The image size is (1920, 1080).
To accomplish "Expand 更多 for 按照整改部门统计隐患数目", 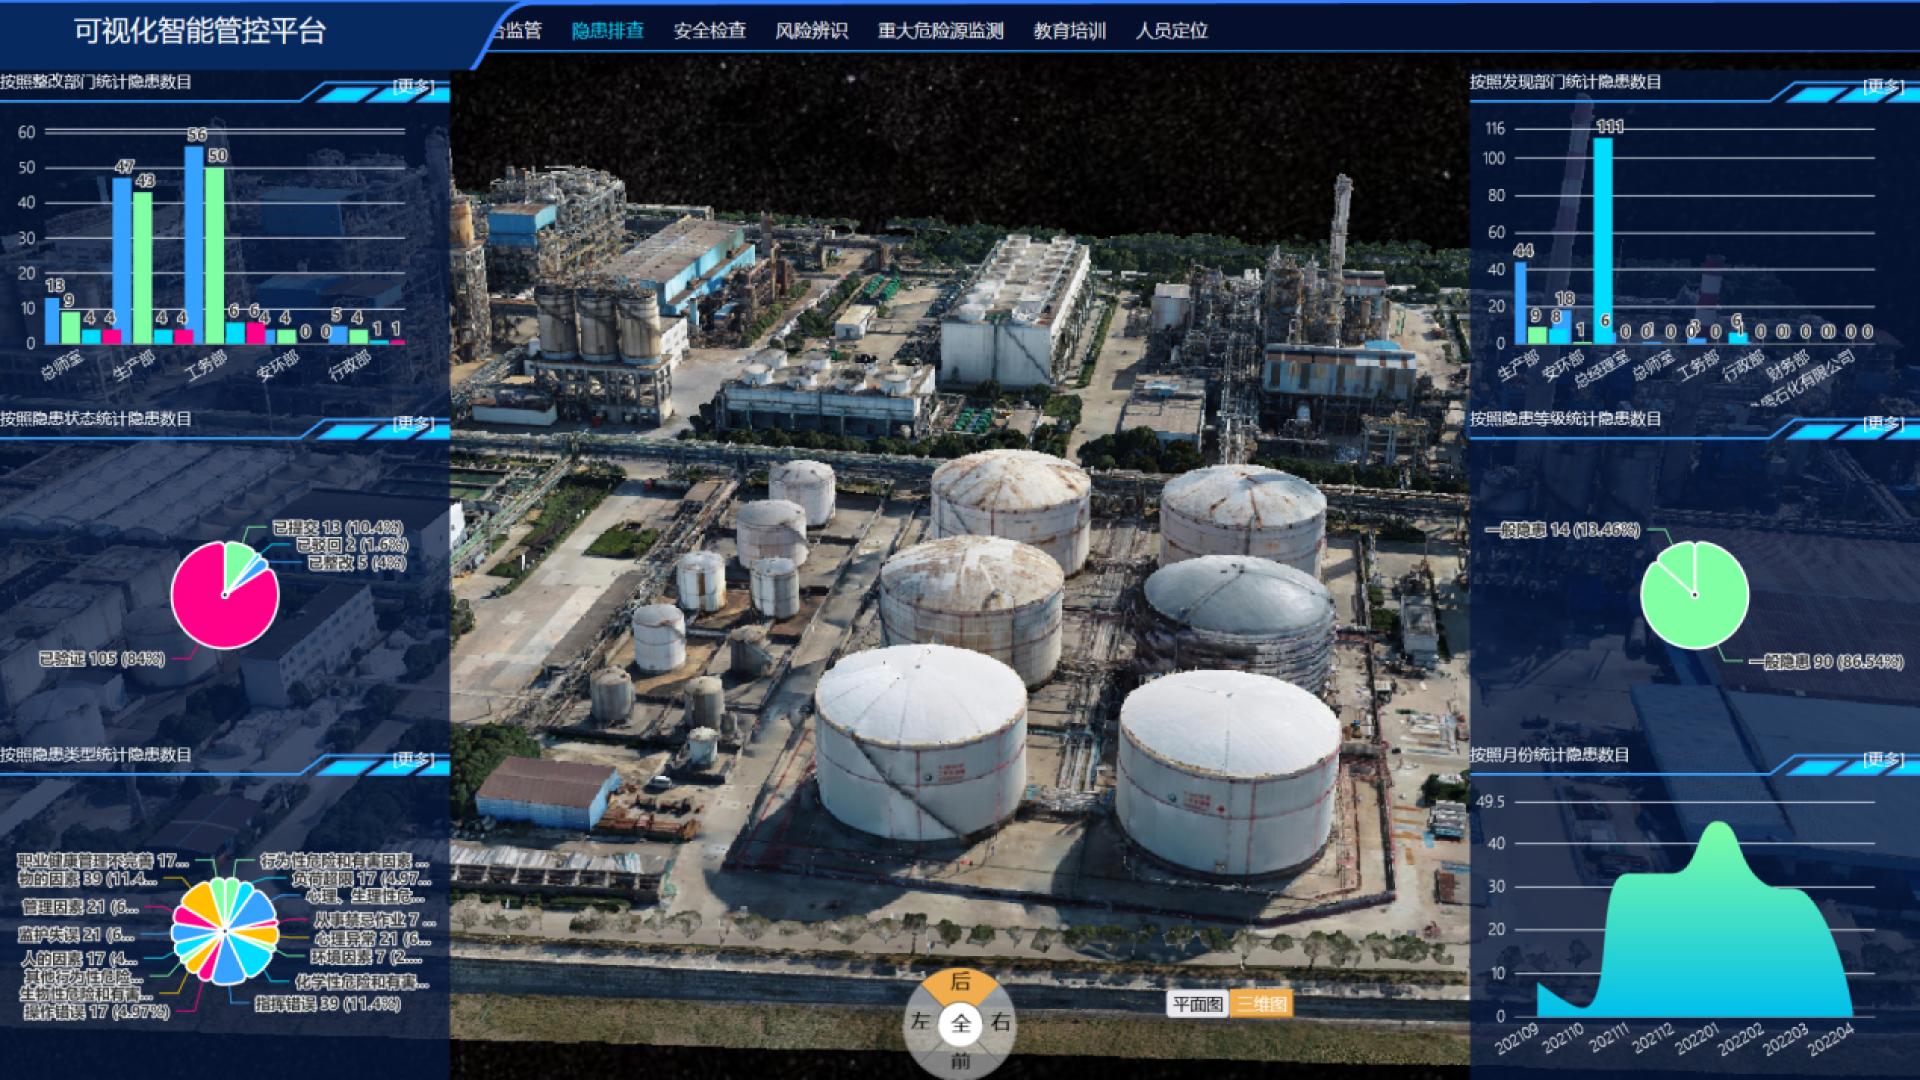I will [x=413, y=87].
